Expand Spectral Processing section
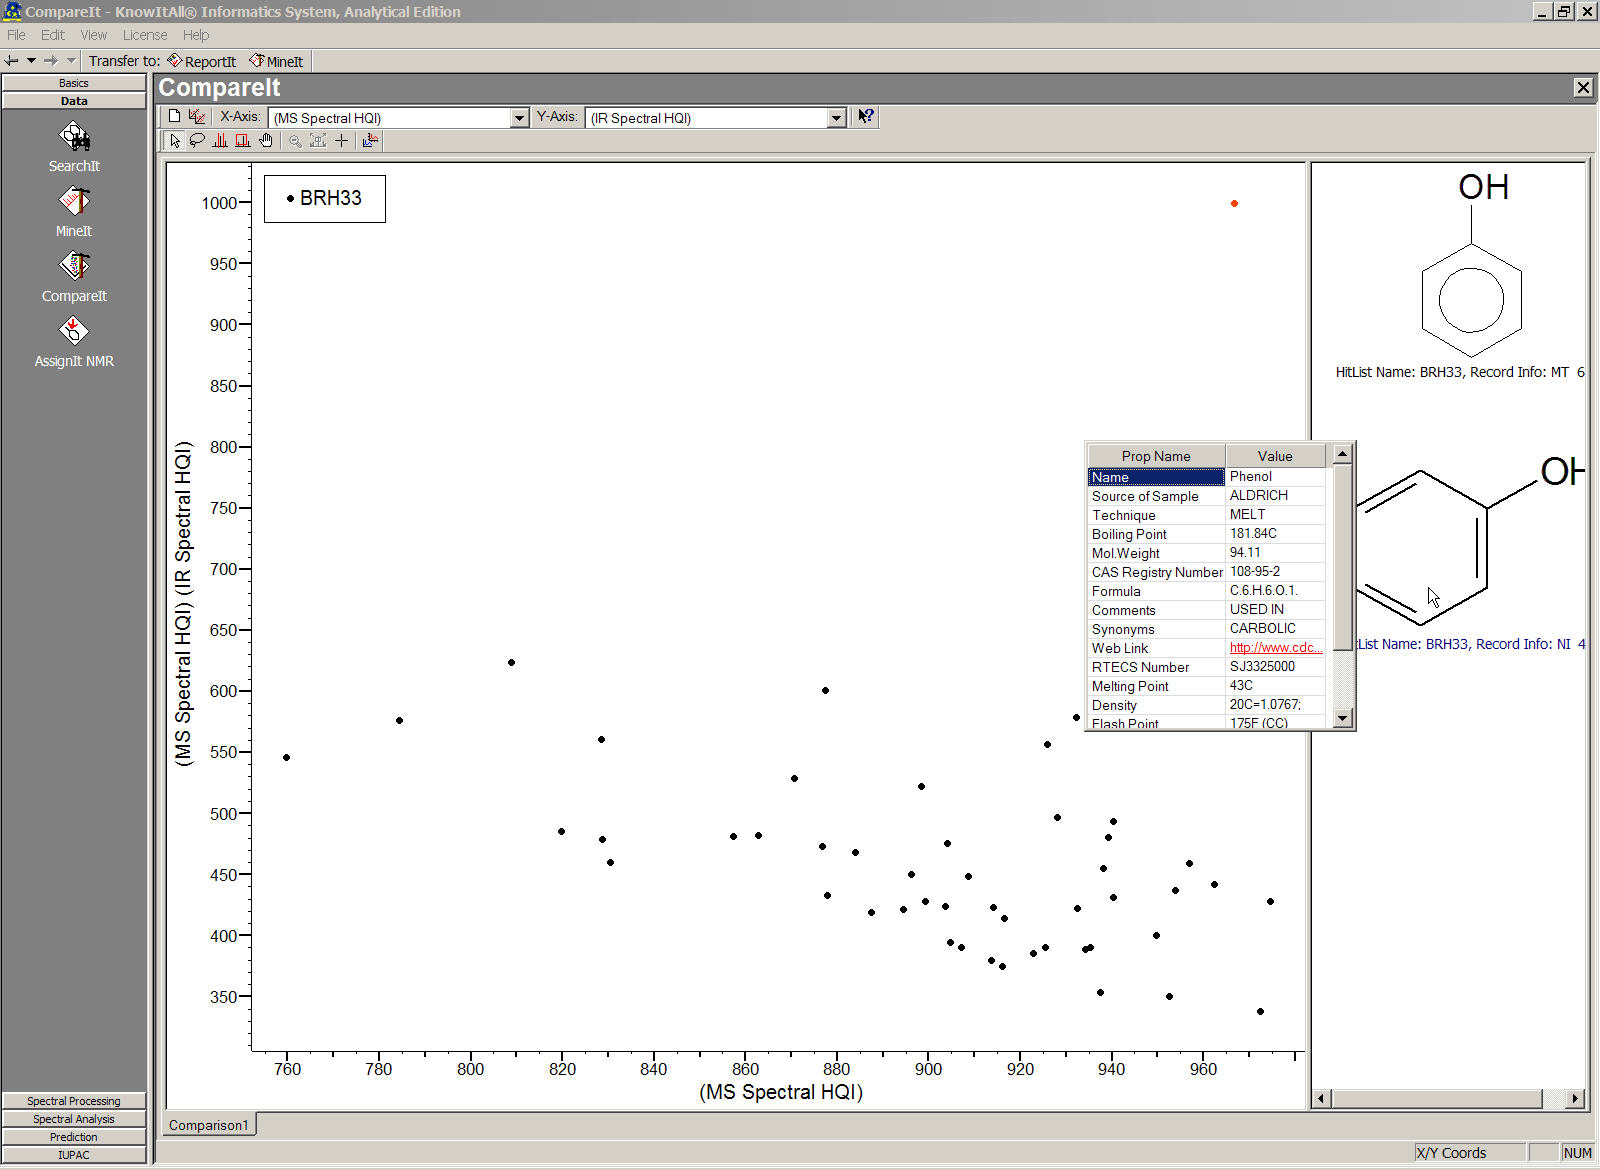Image resolution: width=1600 pixels, height=1170 pixels. coord(74,1101)
